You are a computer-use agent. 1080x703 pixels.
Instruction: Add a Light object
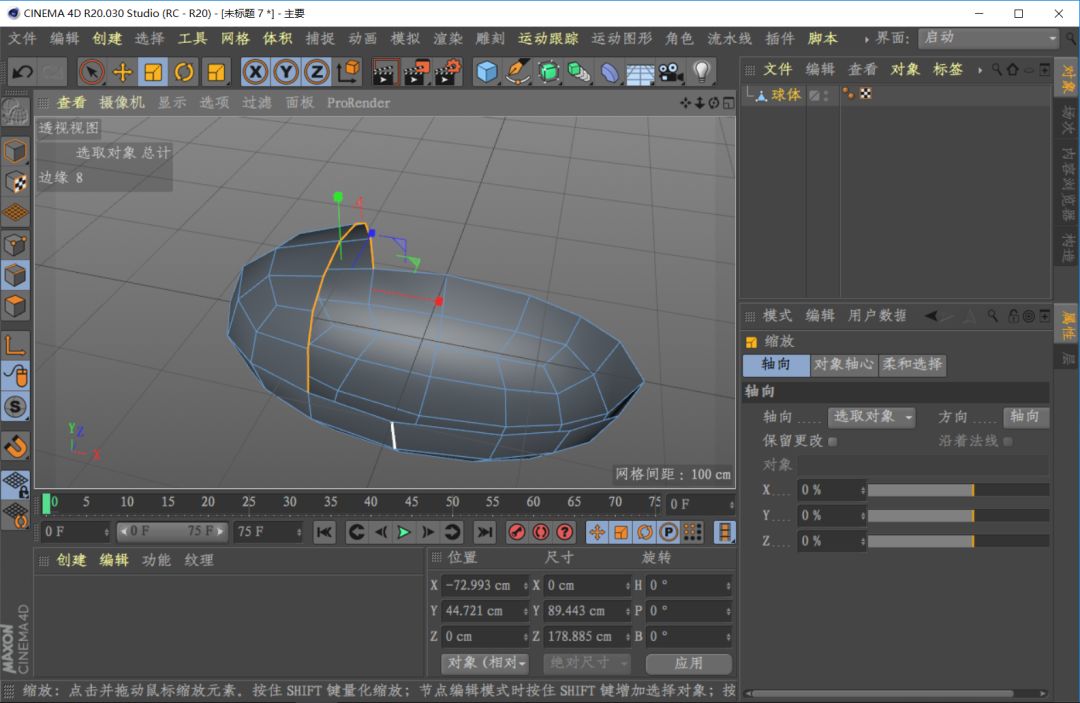[x=702, y=72]
